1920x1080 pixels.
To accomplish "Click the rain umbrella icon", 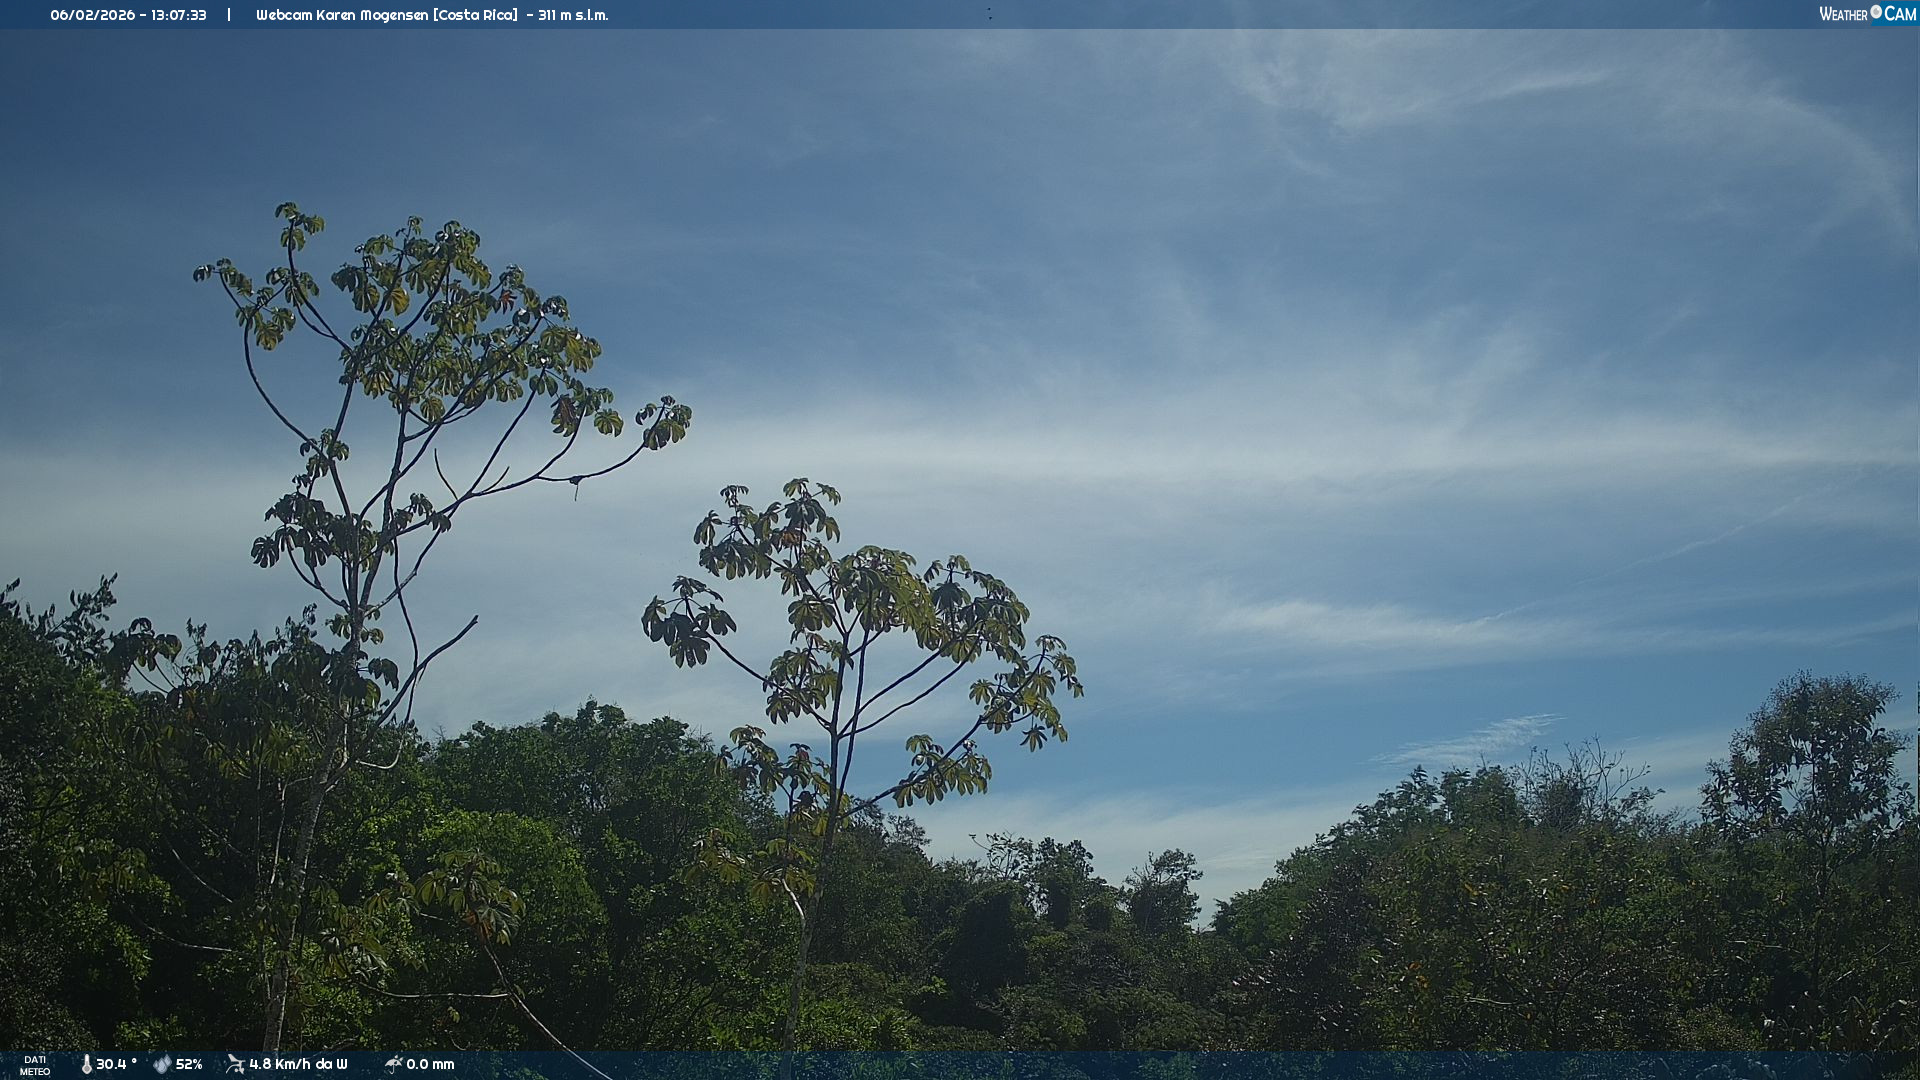I will tap(393, 1064).
